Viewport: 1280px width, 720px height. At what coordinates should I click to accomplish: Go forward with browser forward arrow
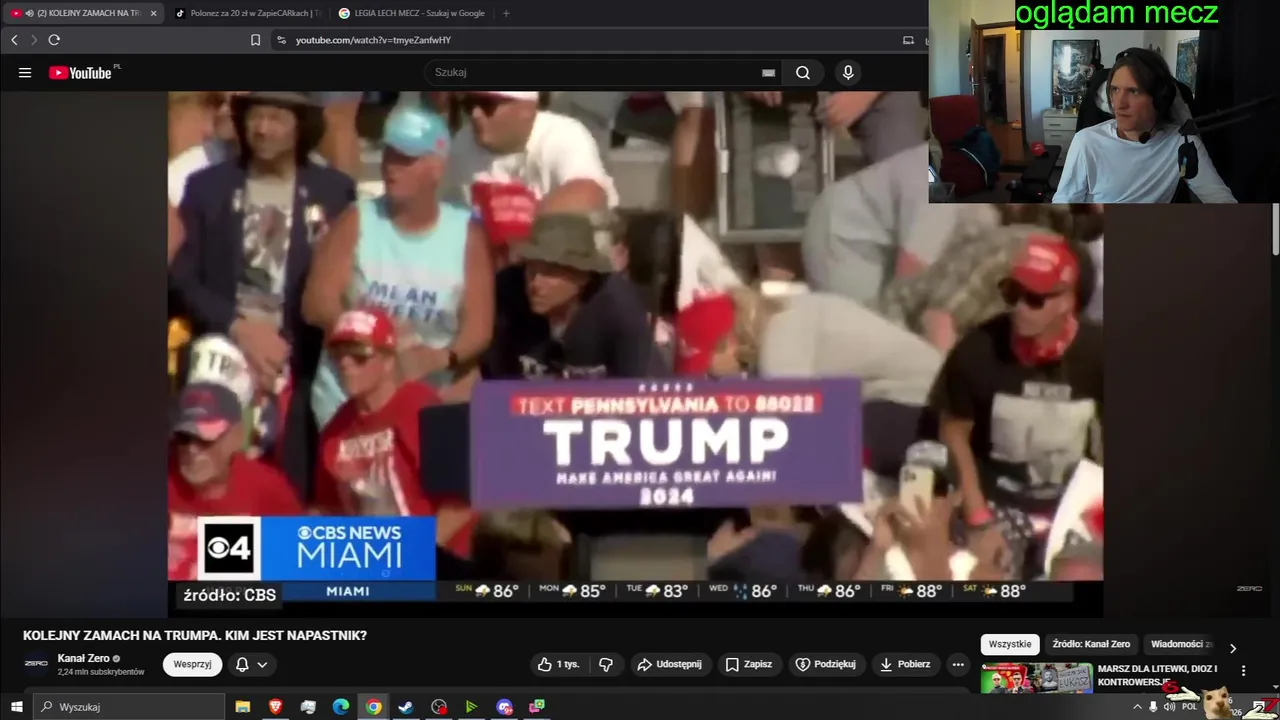click(33, 40)
